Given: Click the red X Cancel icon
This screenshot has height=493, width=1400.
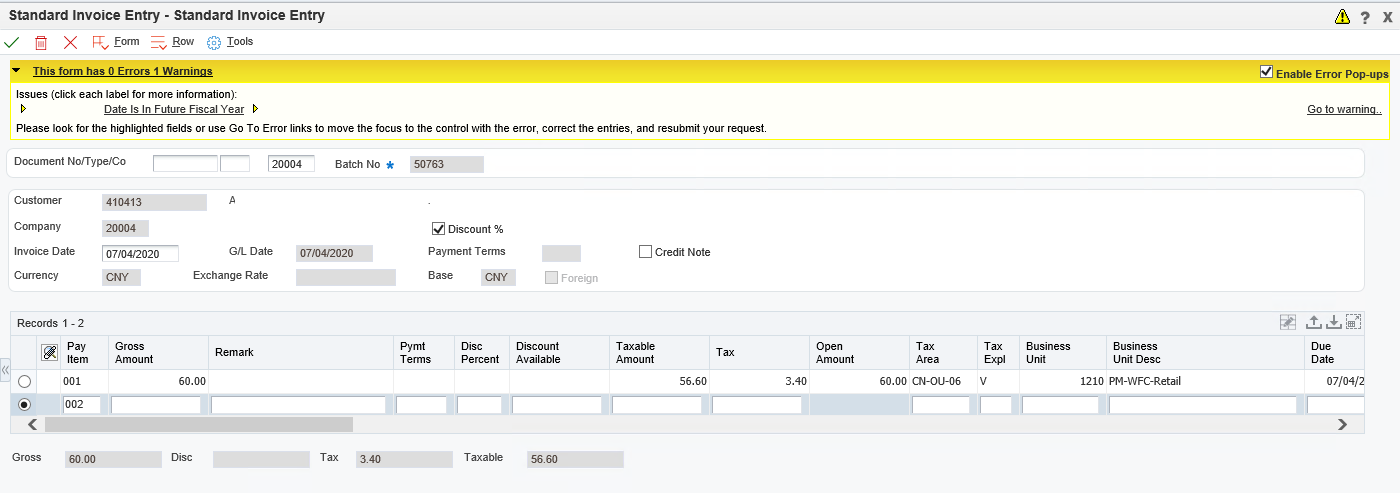Looking at the screenshot, I should [x=70, y=42].
